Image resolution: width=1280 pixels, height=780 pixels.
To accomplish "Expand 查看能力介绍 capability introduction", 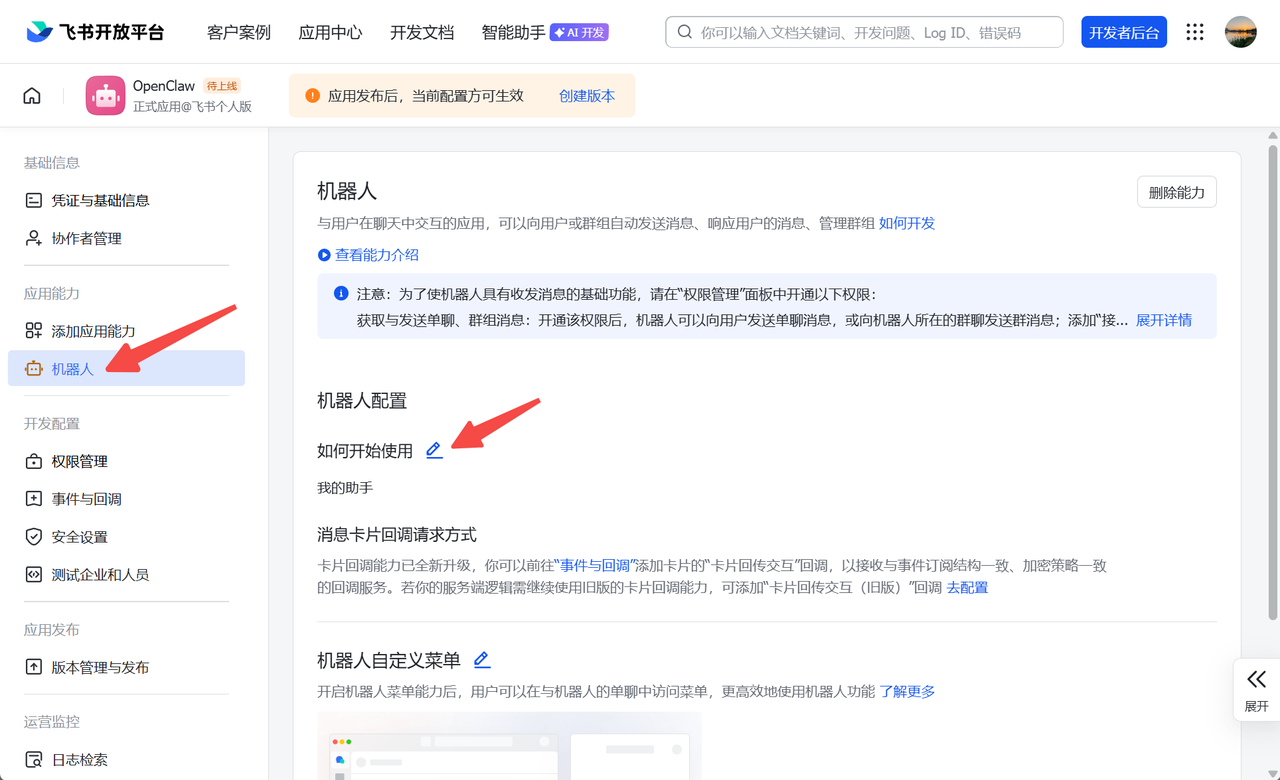I will tap(376, 255).
